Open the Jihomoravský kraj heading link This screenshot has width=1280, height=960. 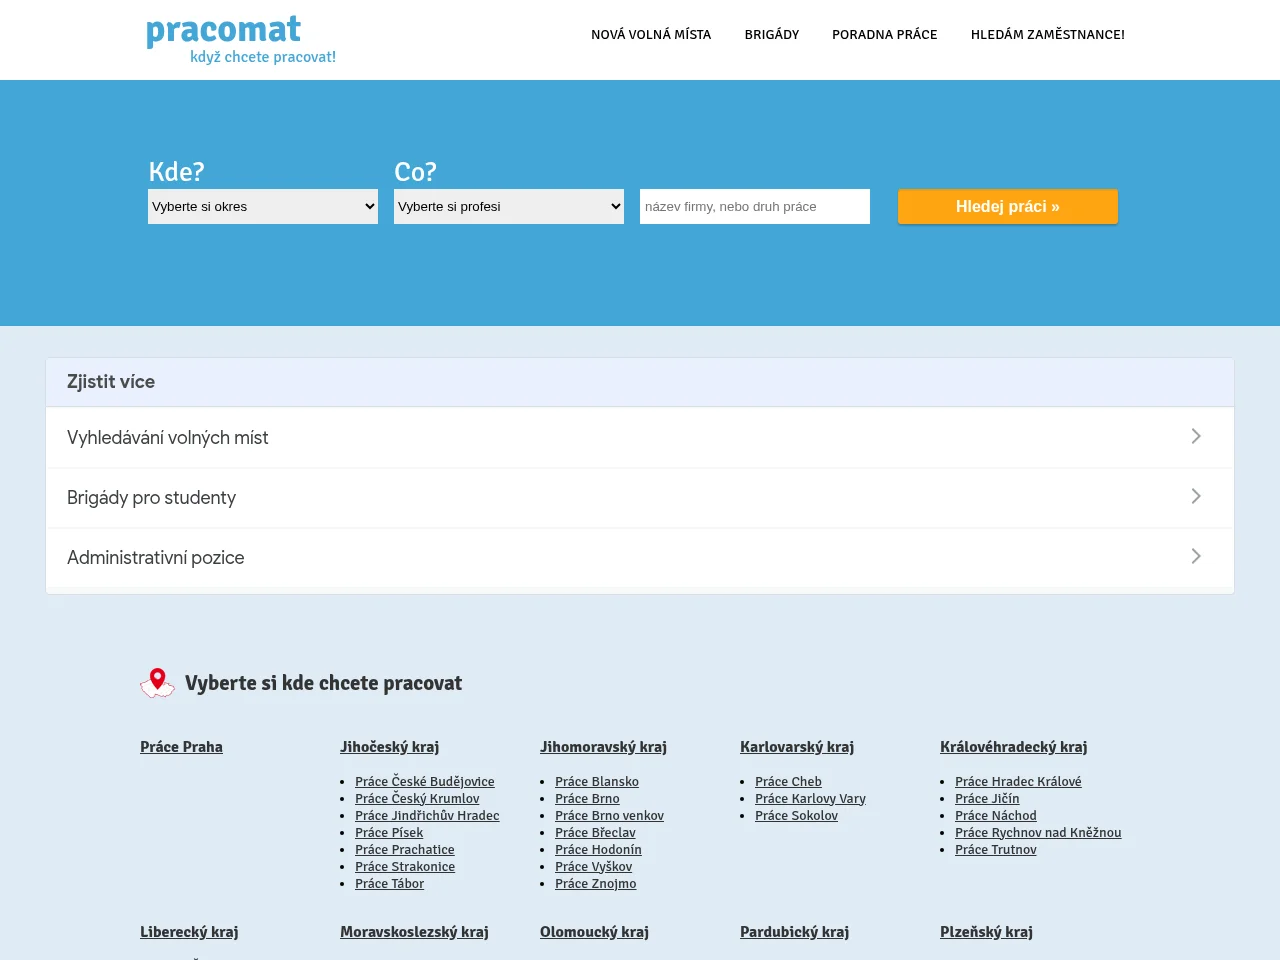coord(603,747)
